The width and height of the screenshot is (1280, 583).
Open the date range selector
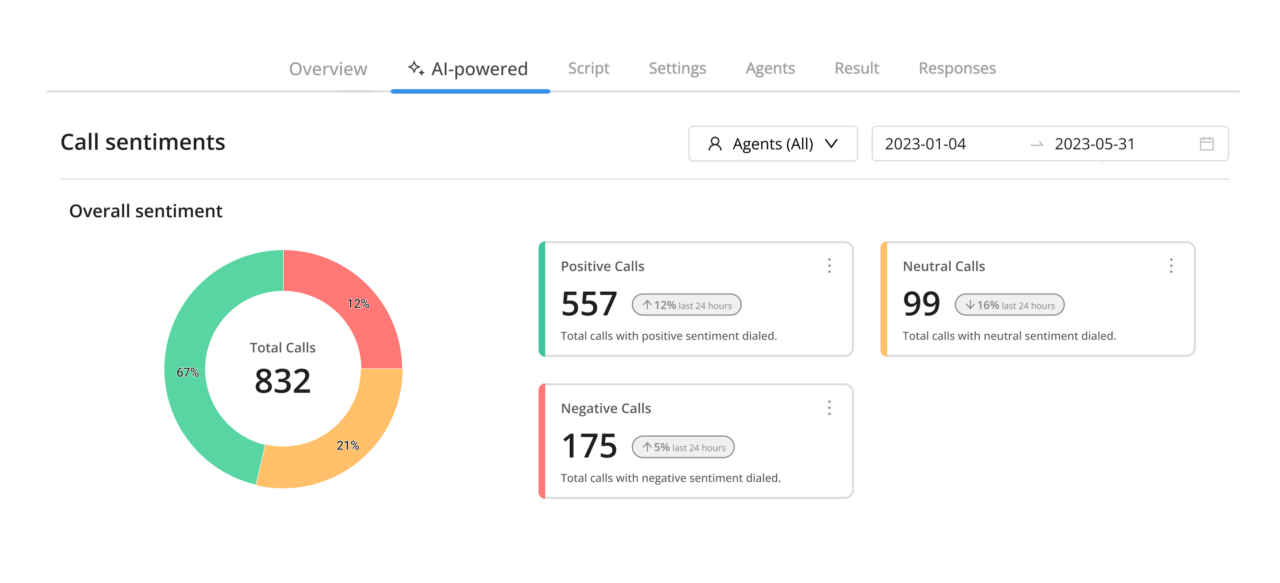[1050, 143]
